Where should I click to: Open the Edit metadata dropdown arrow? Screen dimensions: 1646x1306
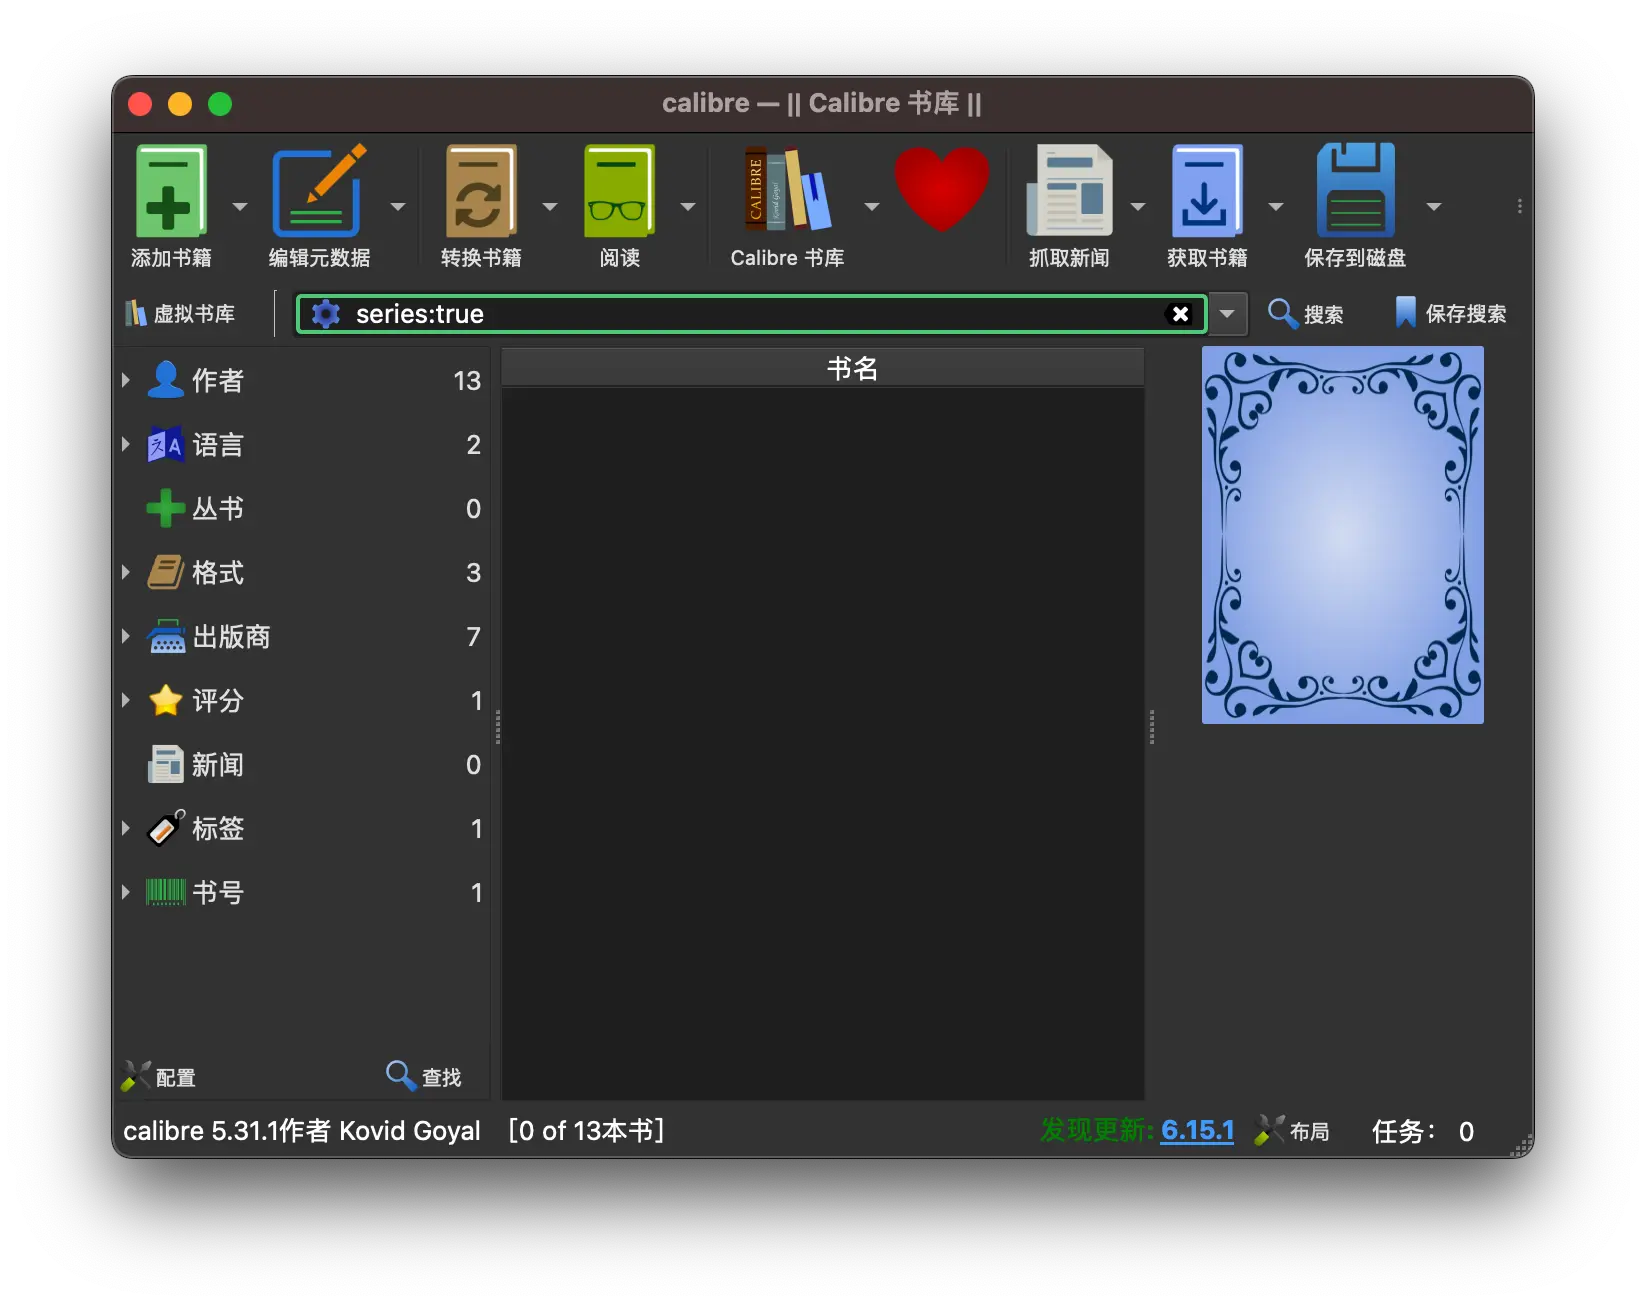tap(398, 207)
